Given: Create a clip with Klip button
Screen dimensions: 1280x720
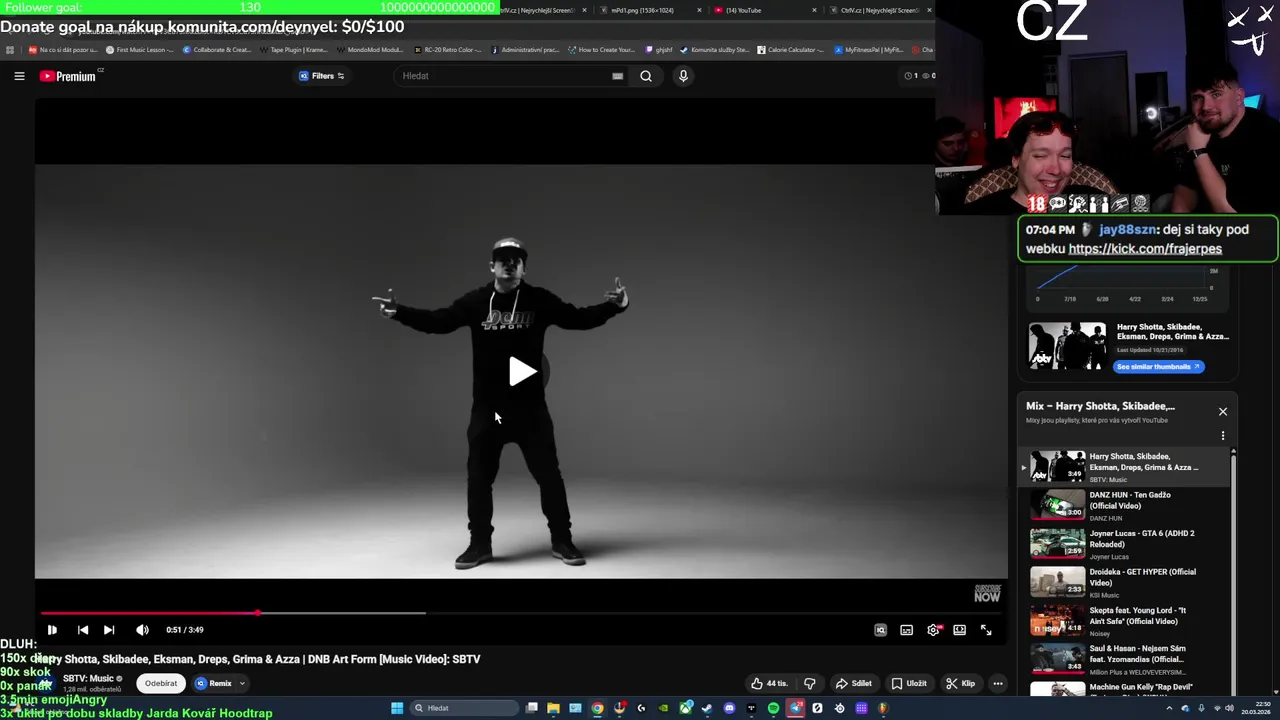Looking at the screenshot, I should pos(960,684).
